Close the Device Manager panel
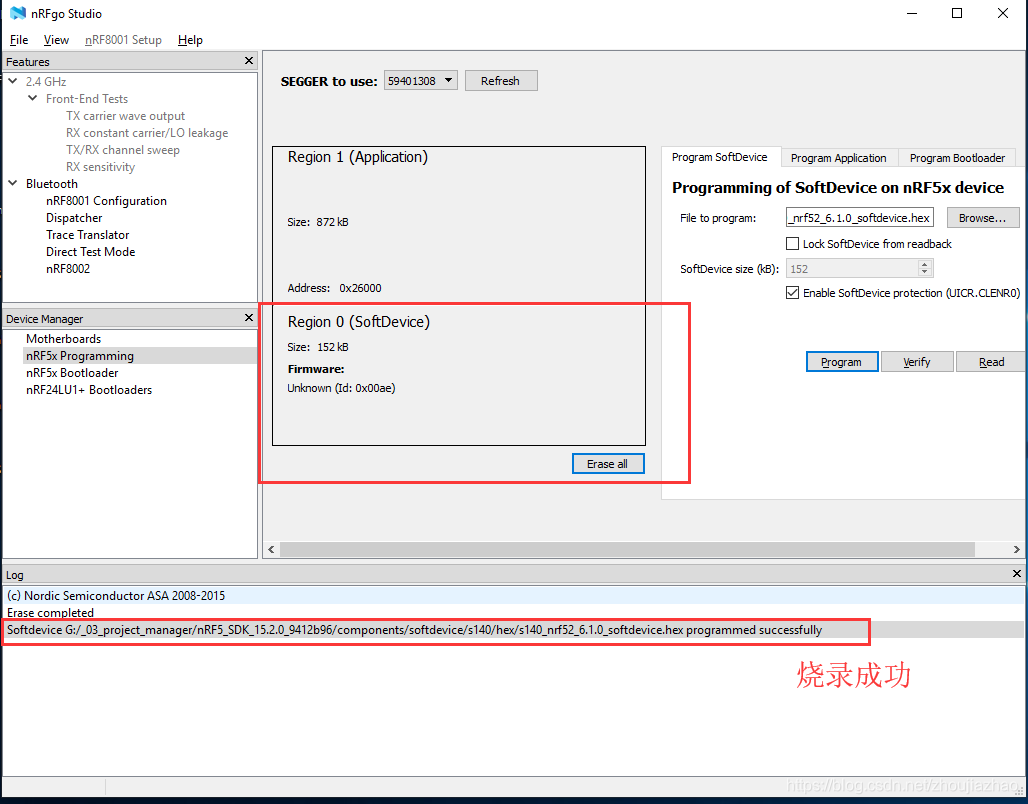Image resolution: width=1028 pixels, height=804 pixels. pyautogui.click(x=248, y=318)
